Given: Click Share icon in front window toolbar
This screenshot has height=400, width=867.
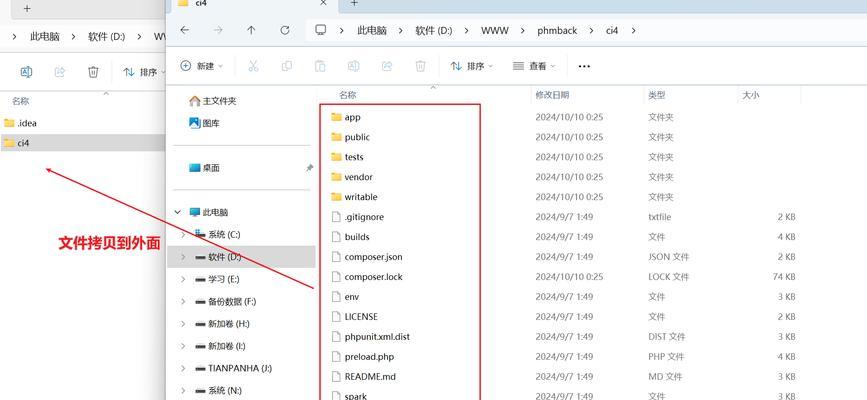Looking at the screenshot, I should [x=387, y=66].
